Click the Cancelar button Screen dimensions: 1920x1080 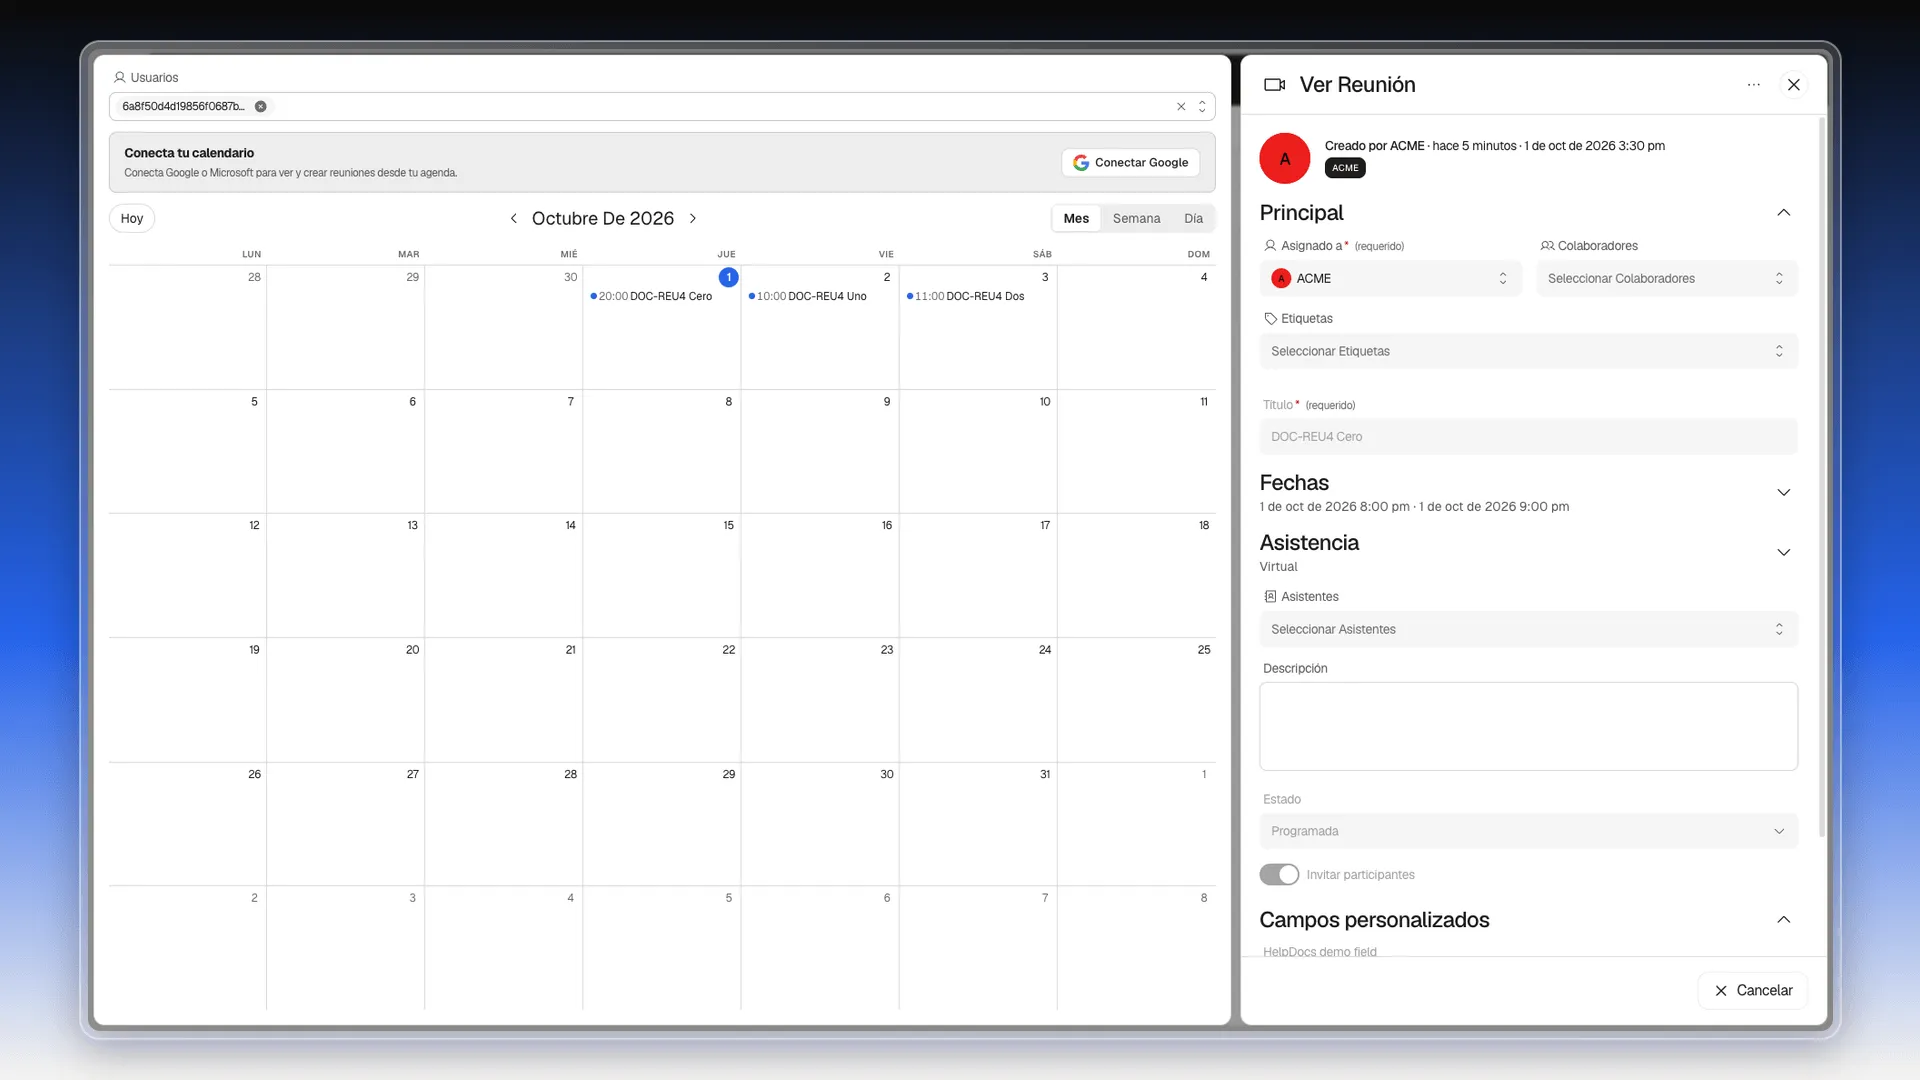[1753, 990]
